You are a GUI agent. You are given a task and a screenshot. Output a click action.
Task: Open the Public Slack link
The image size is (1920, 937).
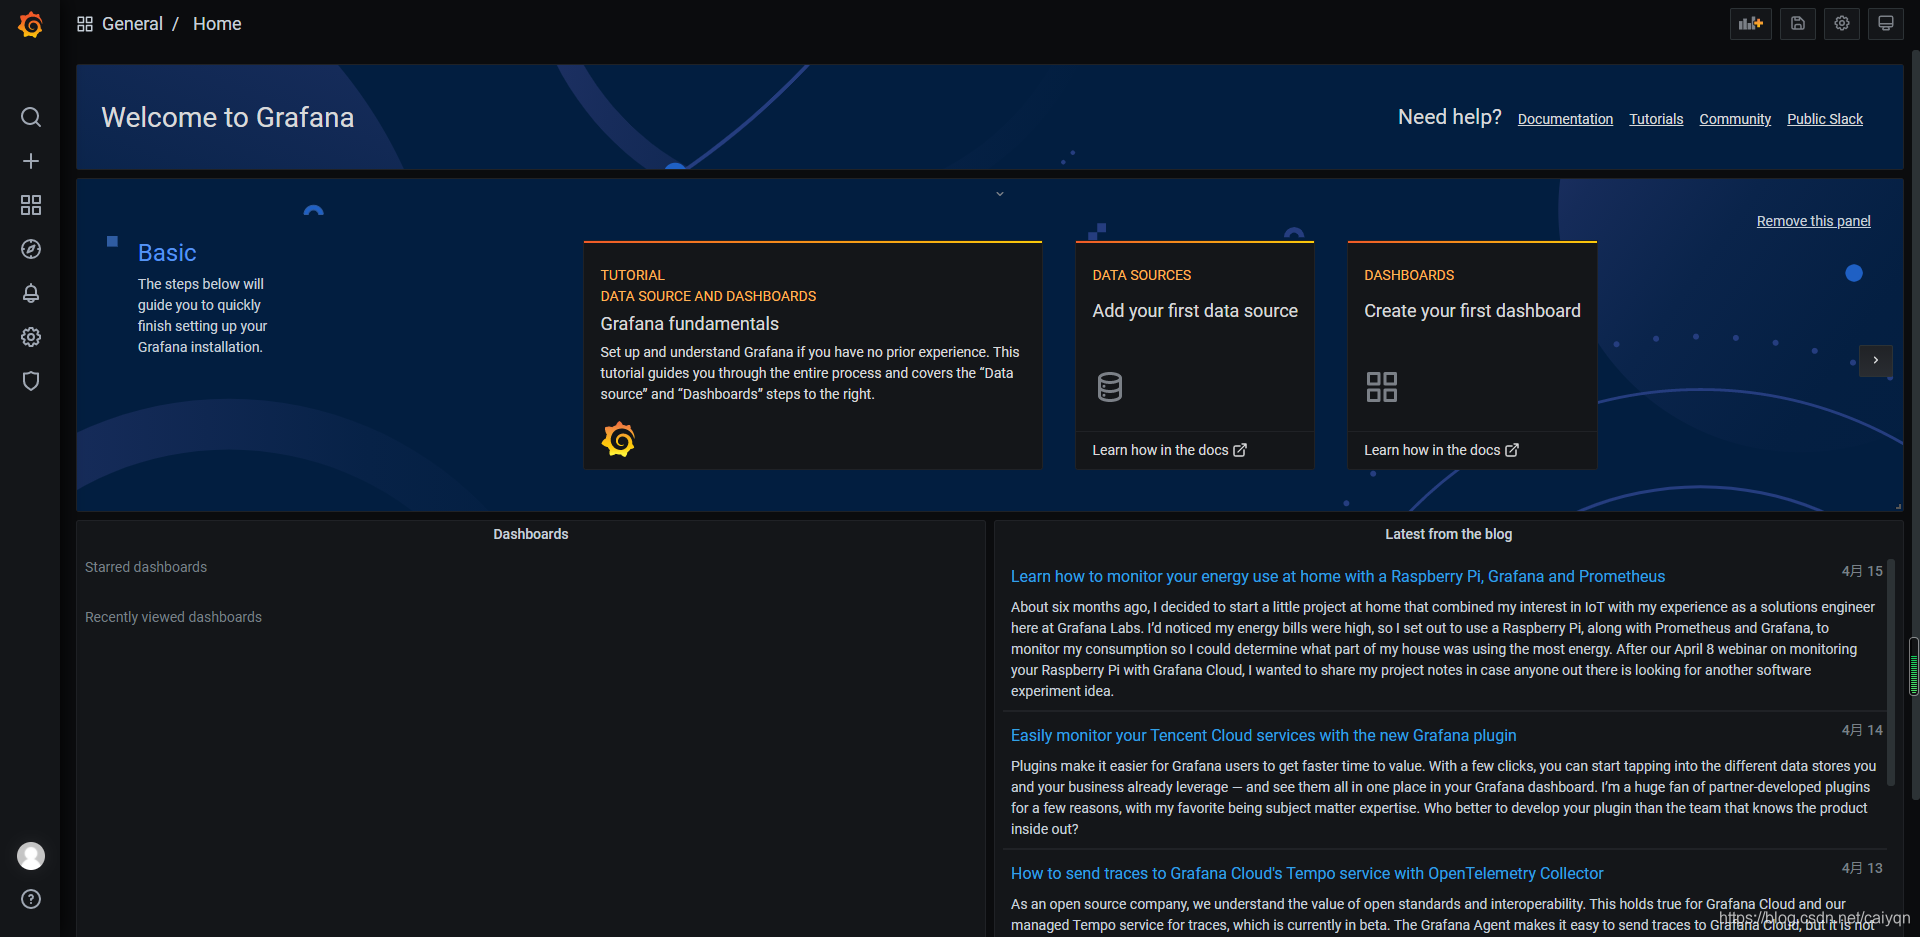click(1825, 119)
